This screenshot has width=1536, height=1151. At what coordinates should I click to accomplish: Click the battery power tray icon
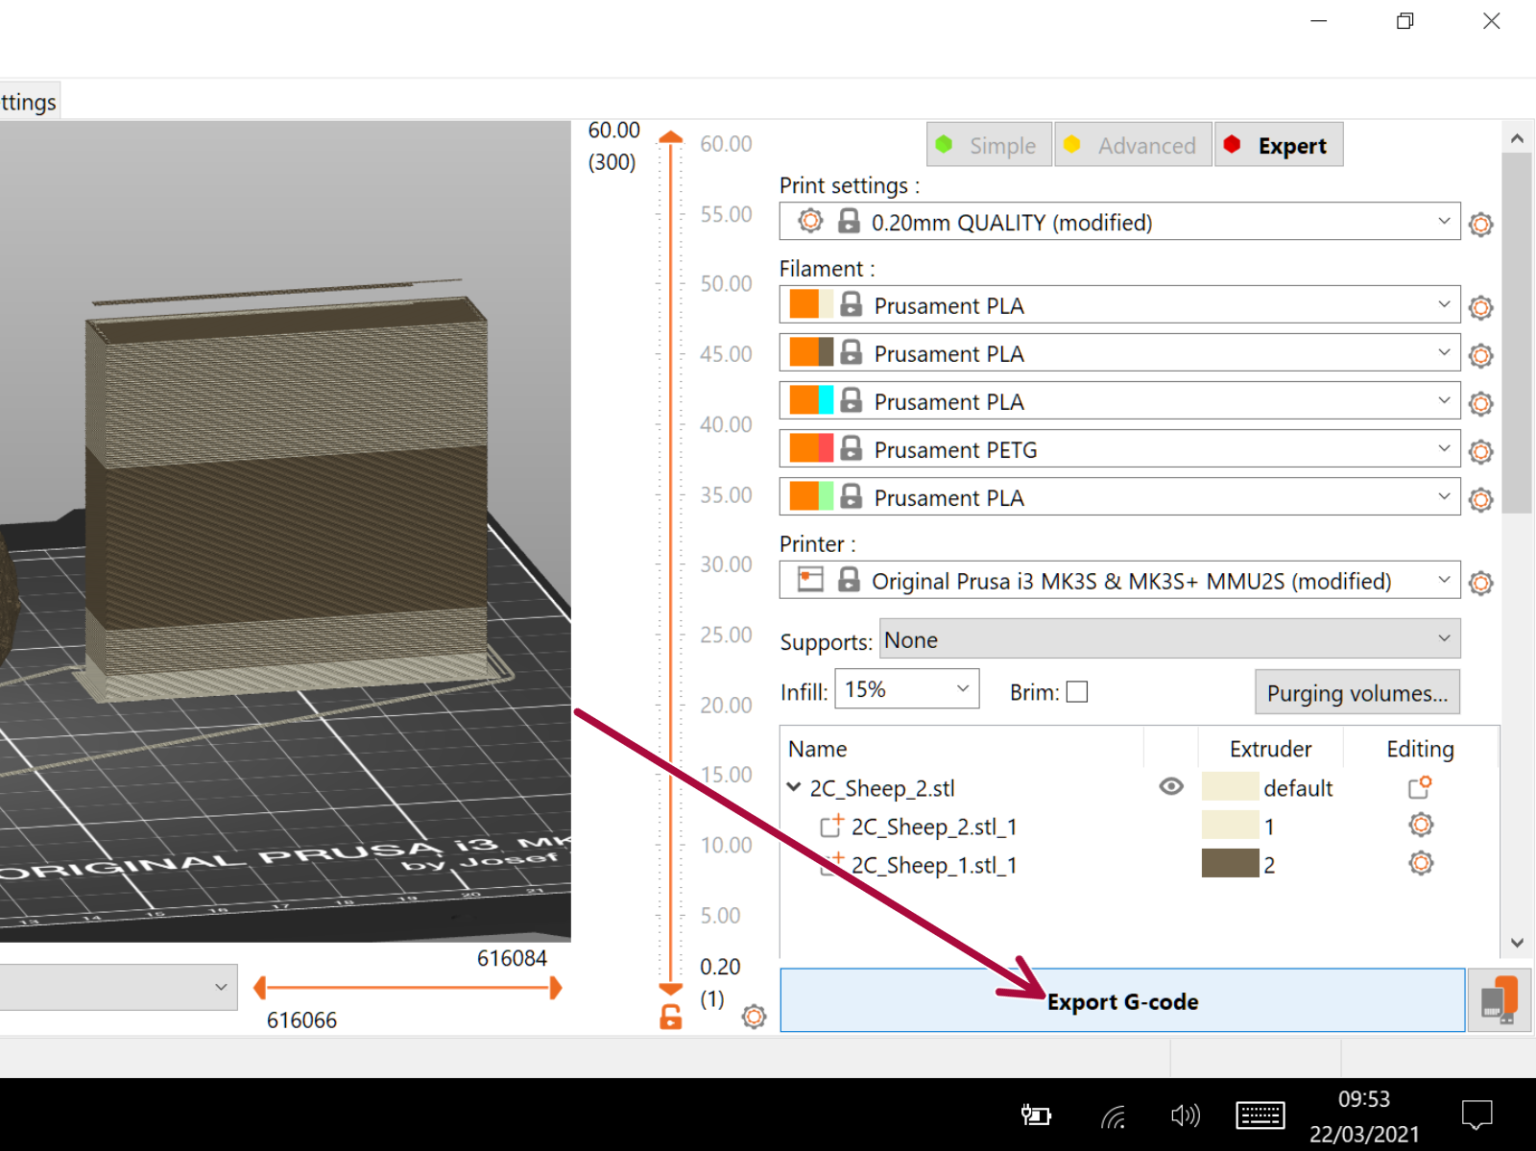point(1036,1115)
